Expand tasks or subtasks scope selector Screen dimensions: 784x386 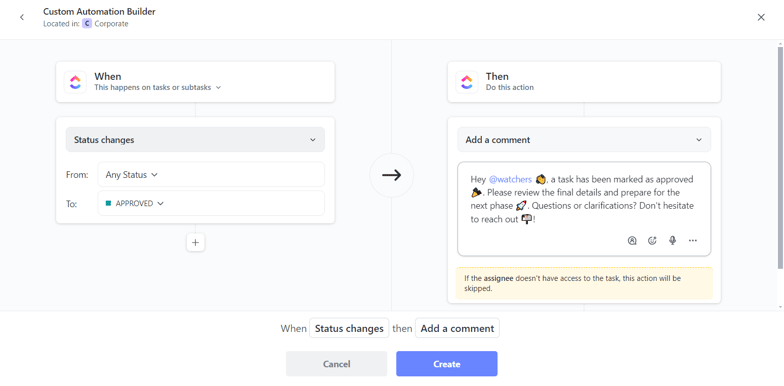pos(158,87)
